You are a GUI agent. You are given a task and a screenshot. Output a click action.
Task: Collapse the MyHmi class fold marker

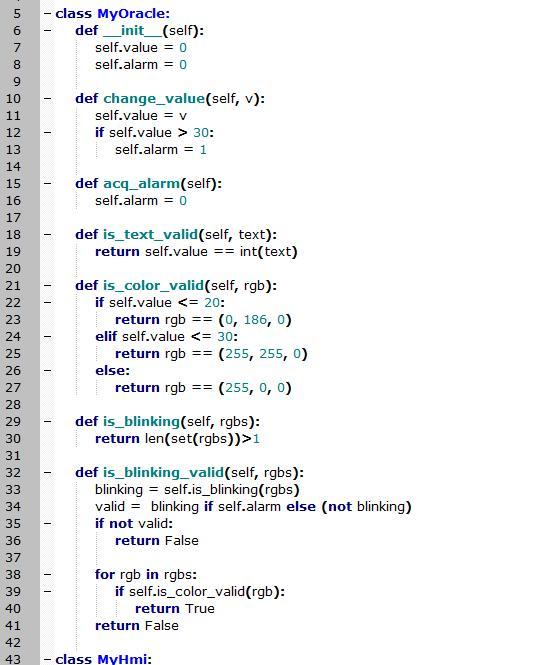coord(47,659)
